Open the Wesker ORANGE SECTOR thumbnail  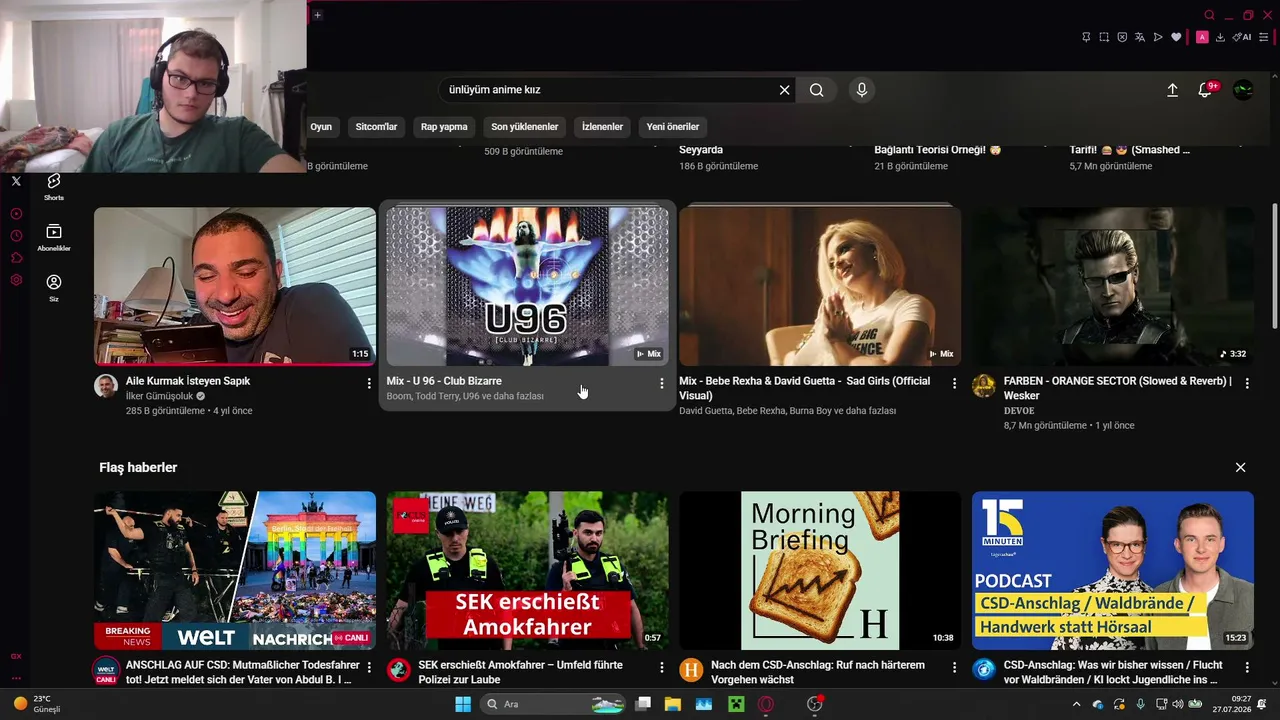point(1113,286)
